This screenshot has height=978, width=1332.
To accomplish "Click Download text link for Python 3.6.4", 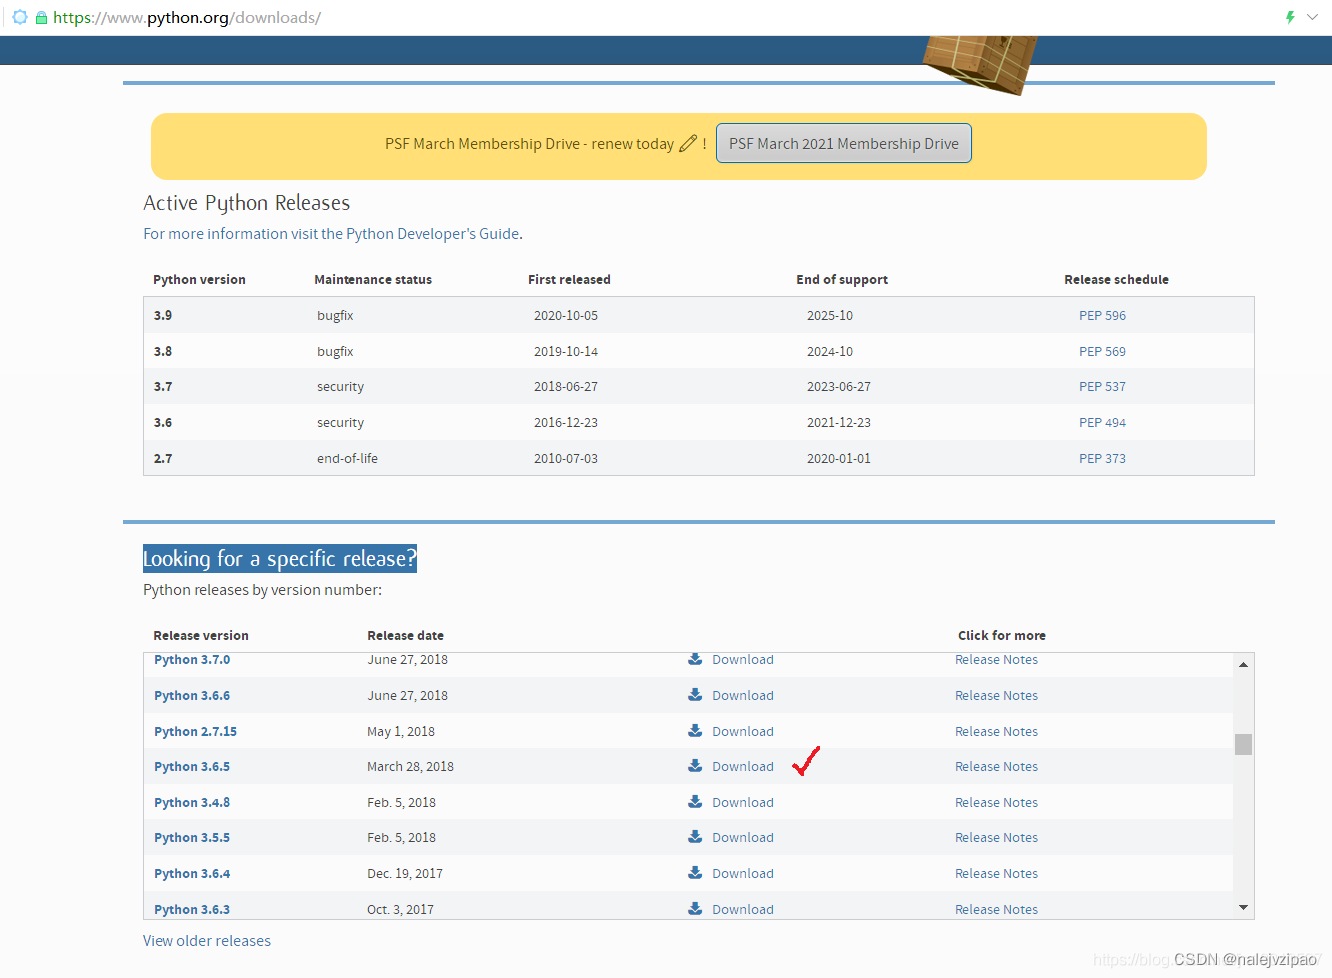I will point(743,873).
